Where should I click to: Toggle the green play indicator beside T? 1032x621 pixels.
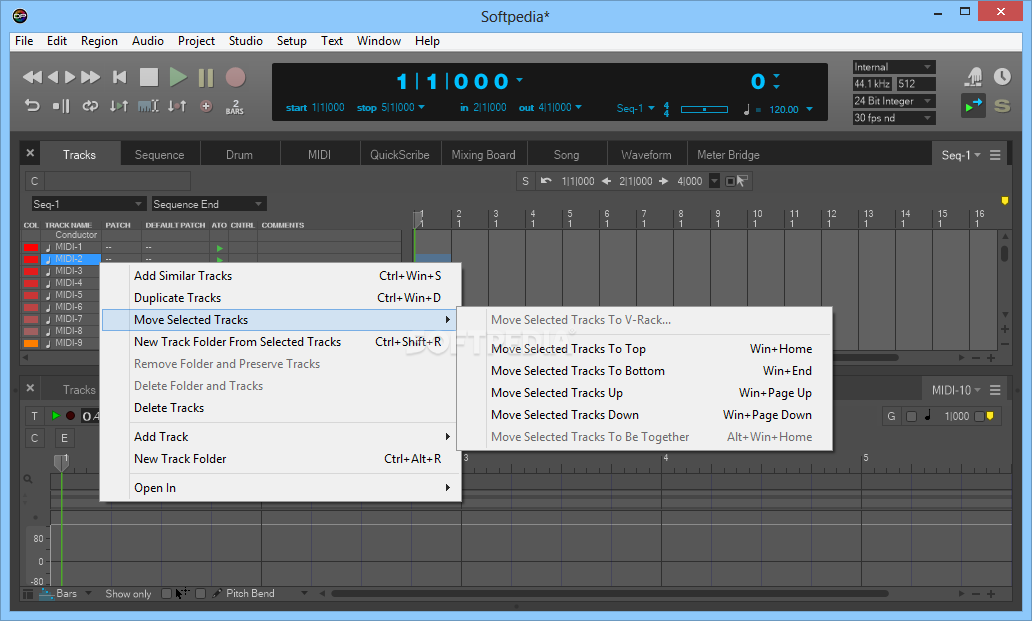point(56,416)
